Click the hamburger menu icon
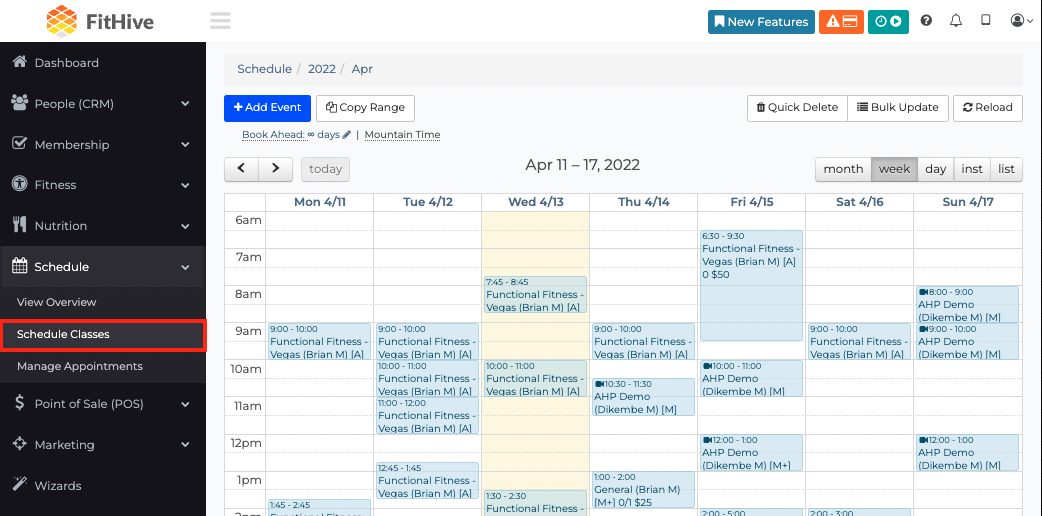 click(x=220, y=21)
